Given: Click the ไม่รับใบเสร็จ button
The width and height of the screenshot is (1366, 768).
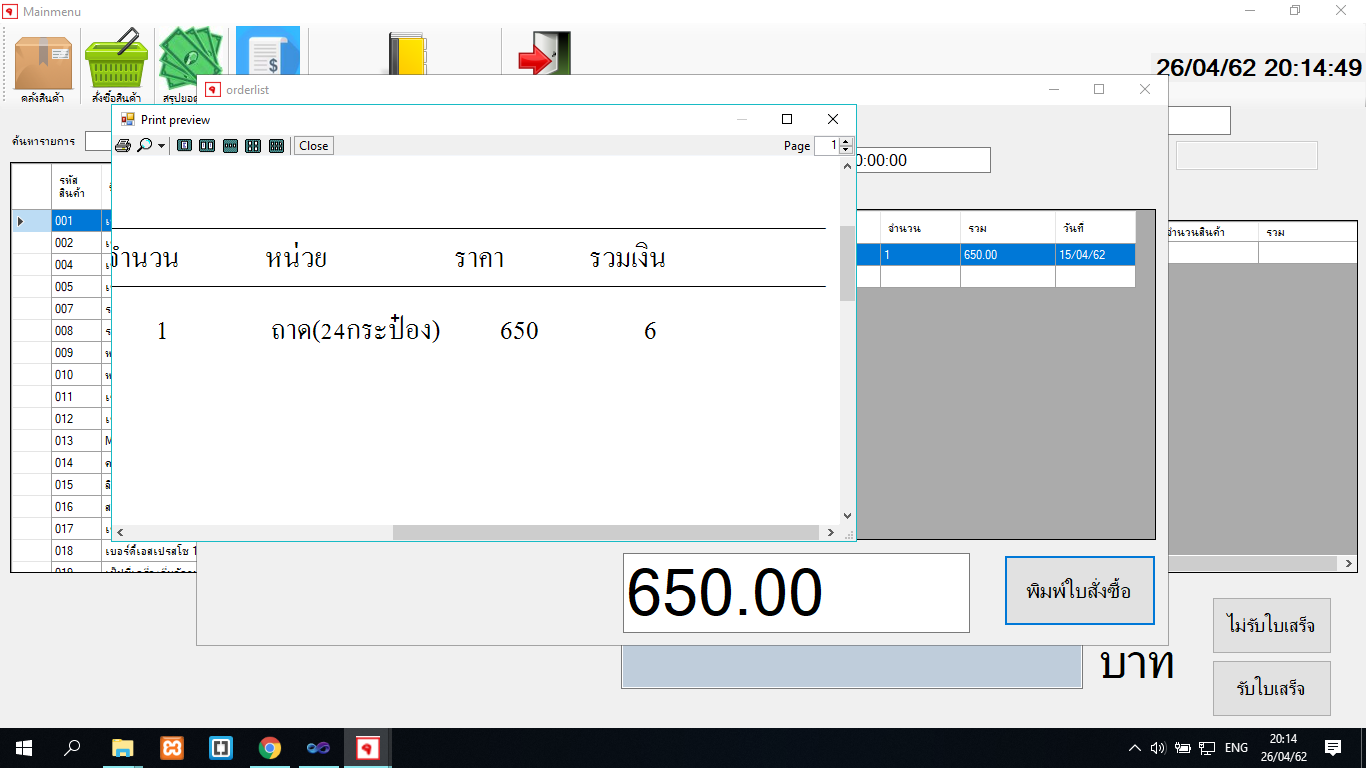Looking at the screenshot, I should click(x=1272, y=626).
